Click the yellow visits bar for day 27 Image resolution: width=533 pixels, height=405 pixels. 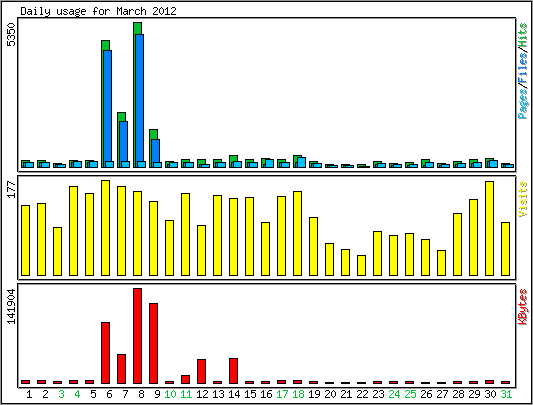click(x=441, y=263)
